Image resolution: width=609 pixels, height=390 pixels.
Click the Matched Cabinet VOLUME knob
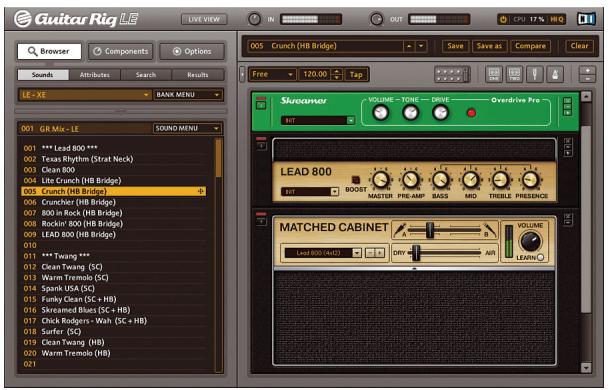click(530, 242)
